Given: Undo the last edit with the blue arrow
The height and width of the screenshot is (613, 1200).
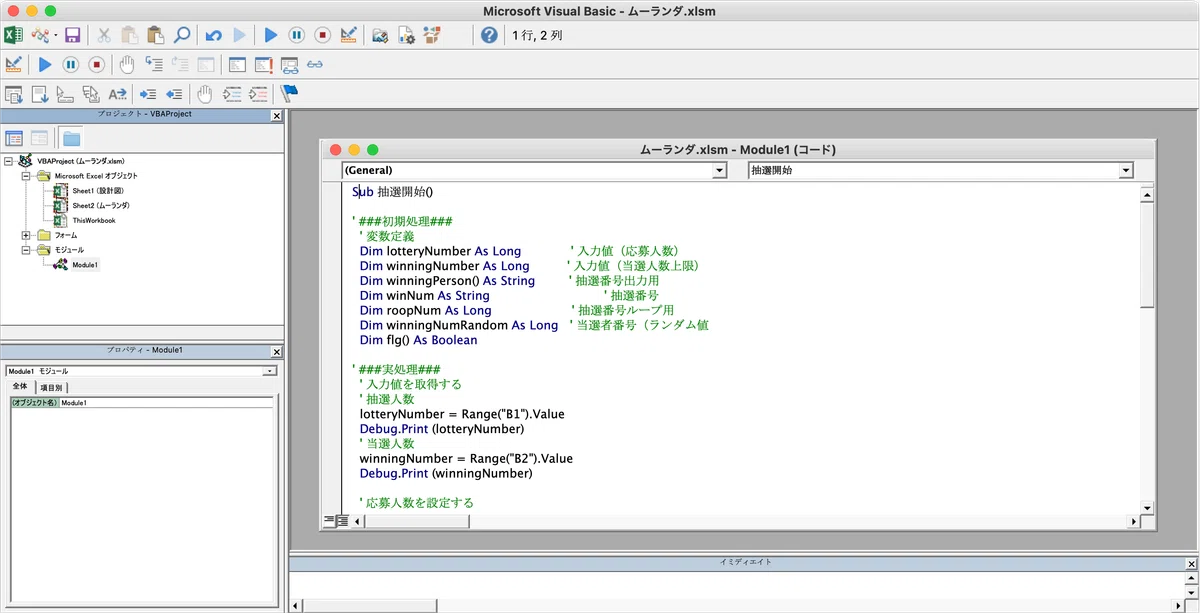Looking at the screenshot, I should 213,35.
